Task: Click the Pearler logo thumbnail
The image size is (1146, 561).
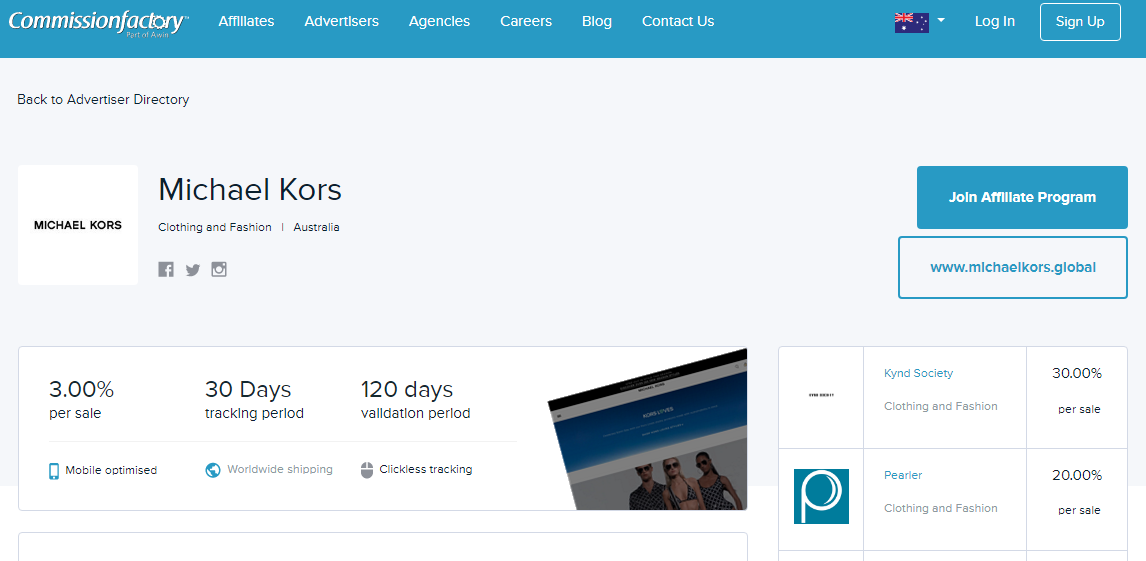Action: click(x=821, y=497)
